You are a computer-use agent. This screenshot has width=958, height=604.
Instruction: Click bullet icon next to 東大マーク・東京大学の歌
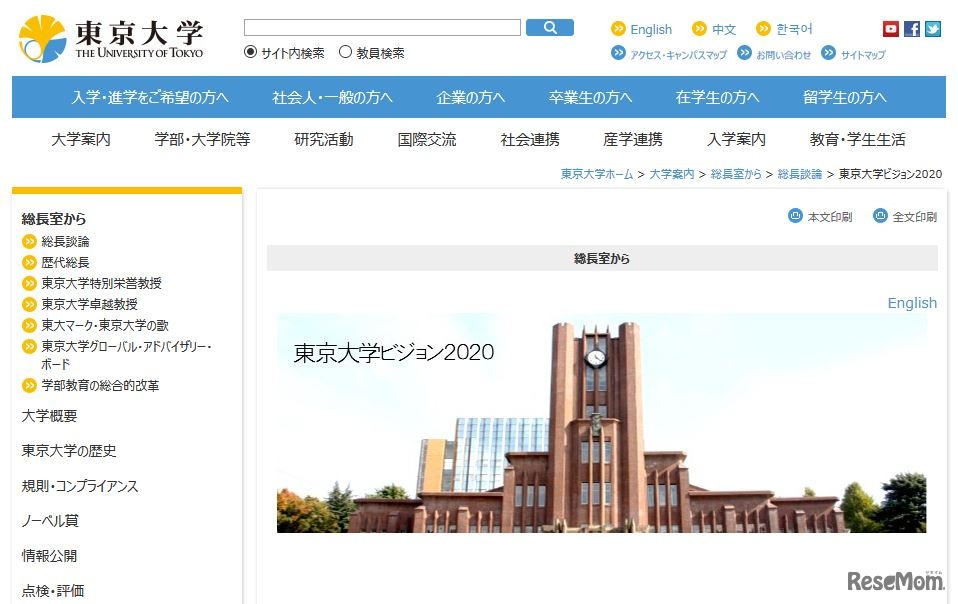pos(29,326)
